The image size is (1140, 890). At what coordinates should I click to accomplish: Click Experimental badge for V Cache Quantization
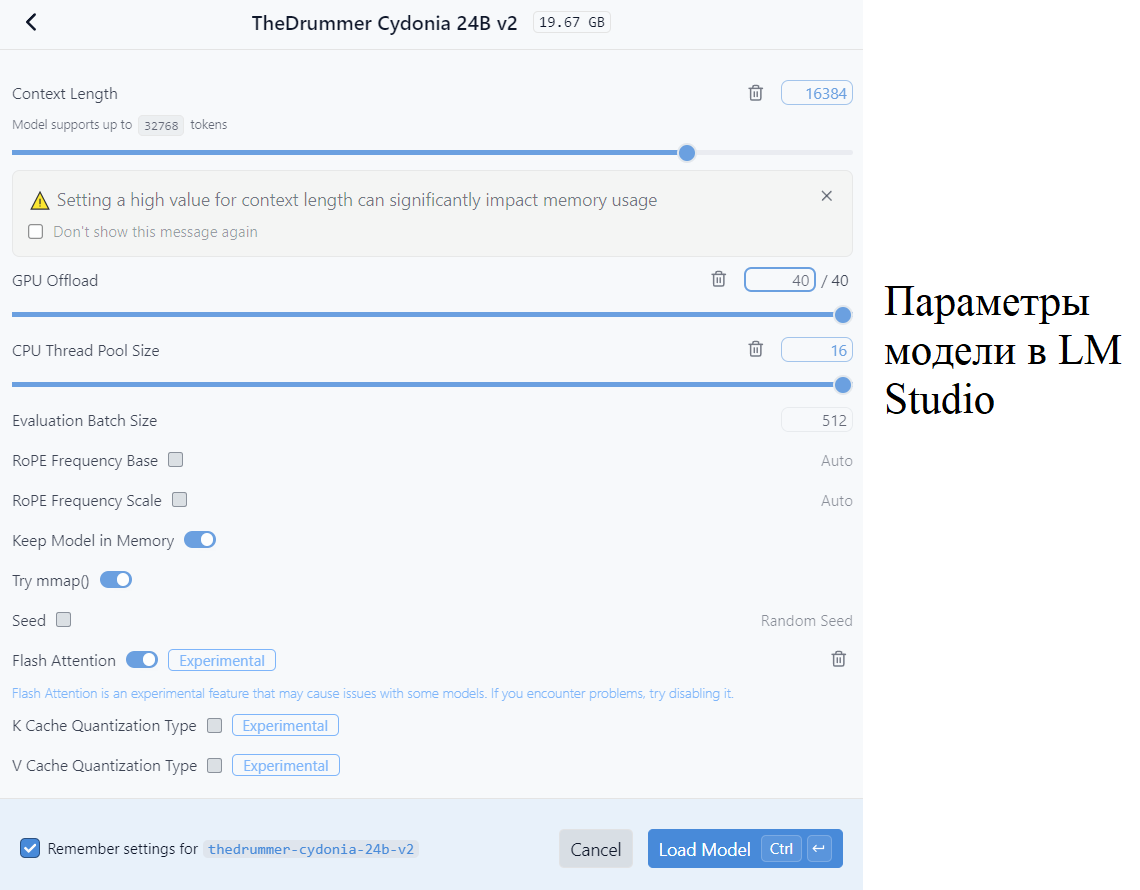(286, 766)
